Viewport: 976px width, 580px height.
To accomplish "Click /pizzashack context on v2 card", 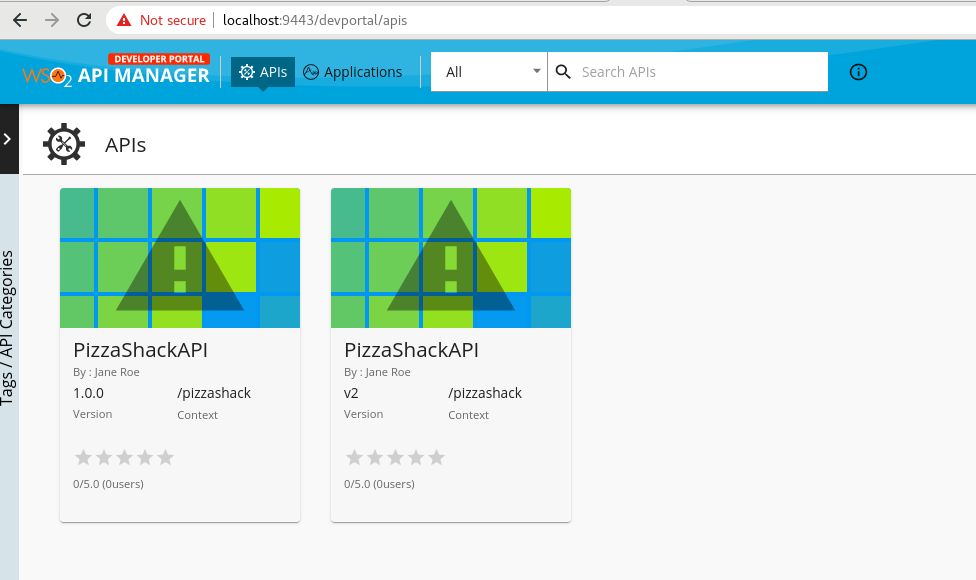I will pyautogui.click(x=485, y=393).
